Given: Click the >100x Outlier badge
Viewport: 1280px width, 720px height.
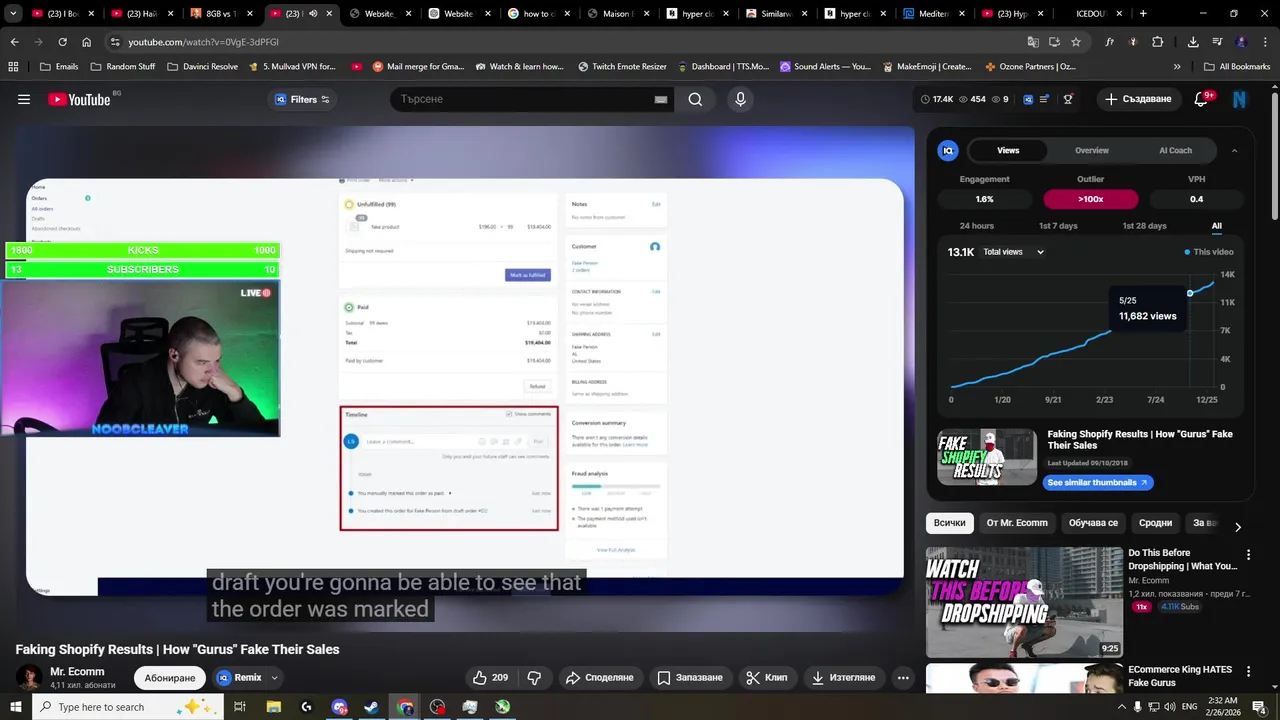Looking at the screenshot, I should (x=1091, y=199).
